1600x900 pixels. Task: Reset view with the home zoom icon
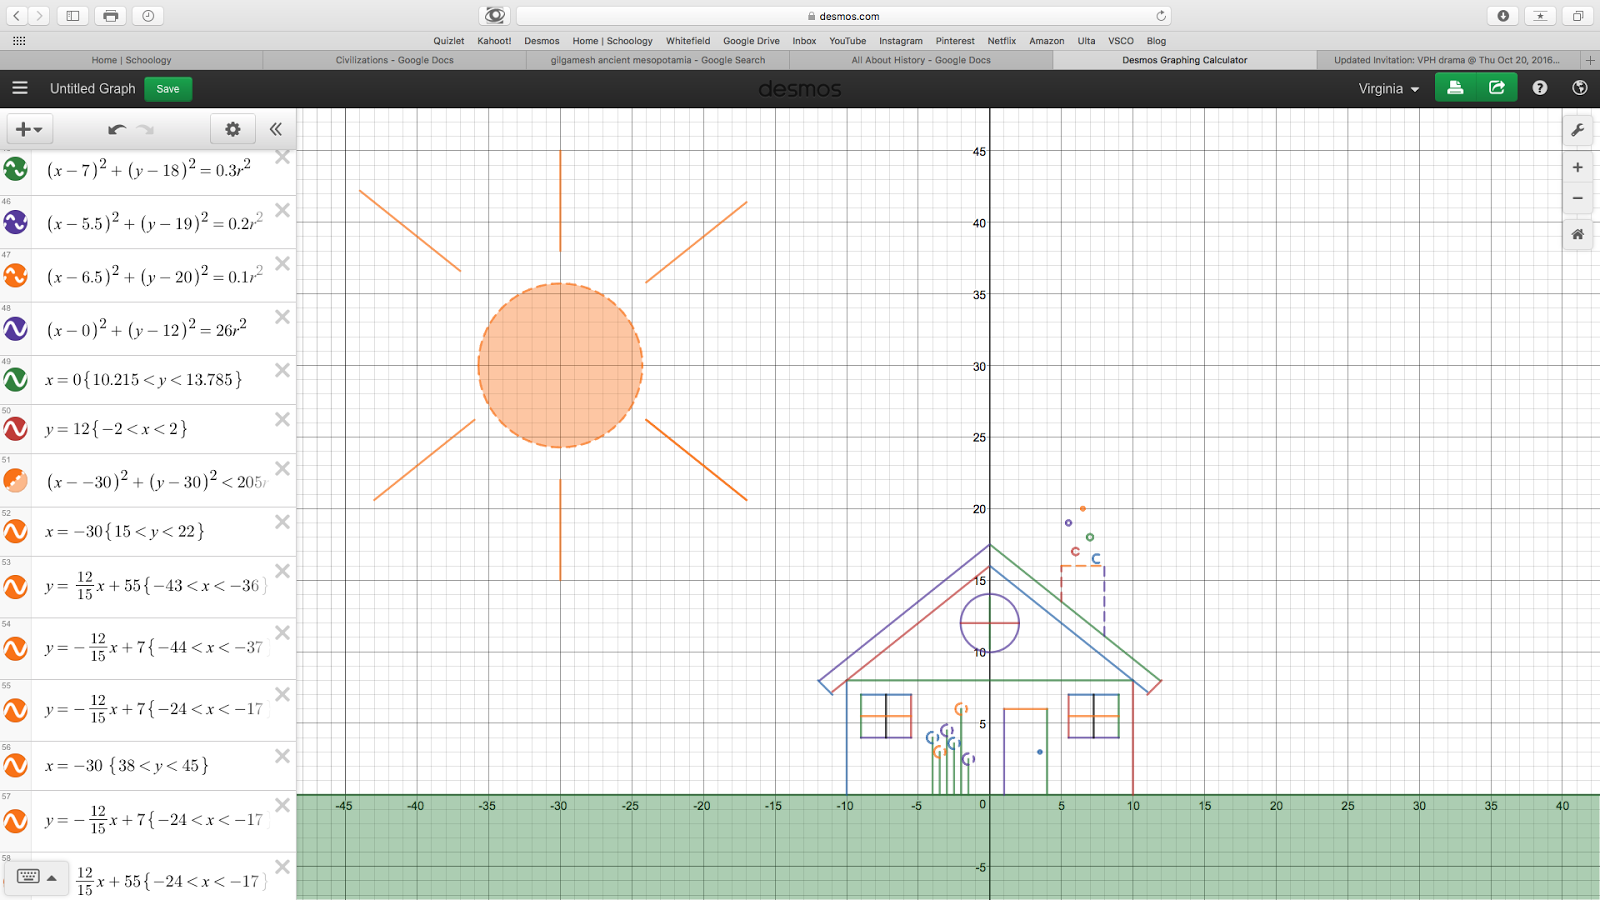click(x=1577, y=234)
